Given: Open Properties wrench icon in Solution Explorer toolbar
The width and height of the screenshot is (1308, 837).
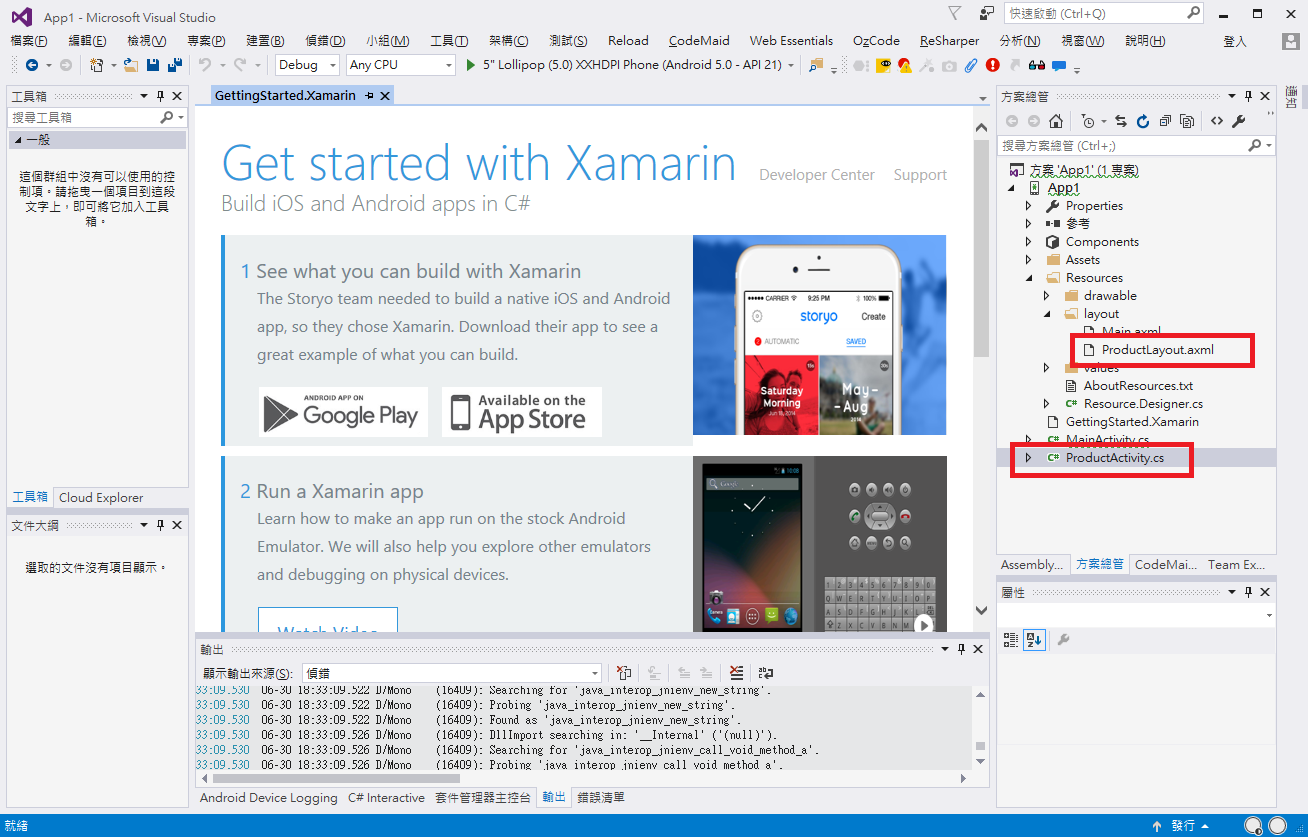Looking at the screenshot, I should 1238,121.
